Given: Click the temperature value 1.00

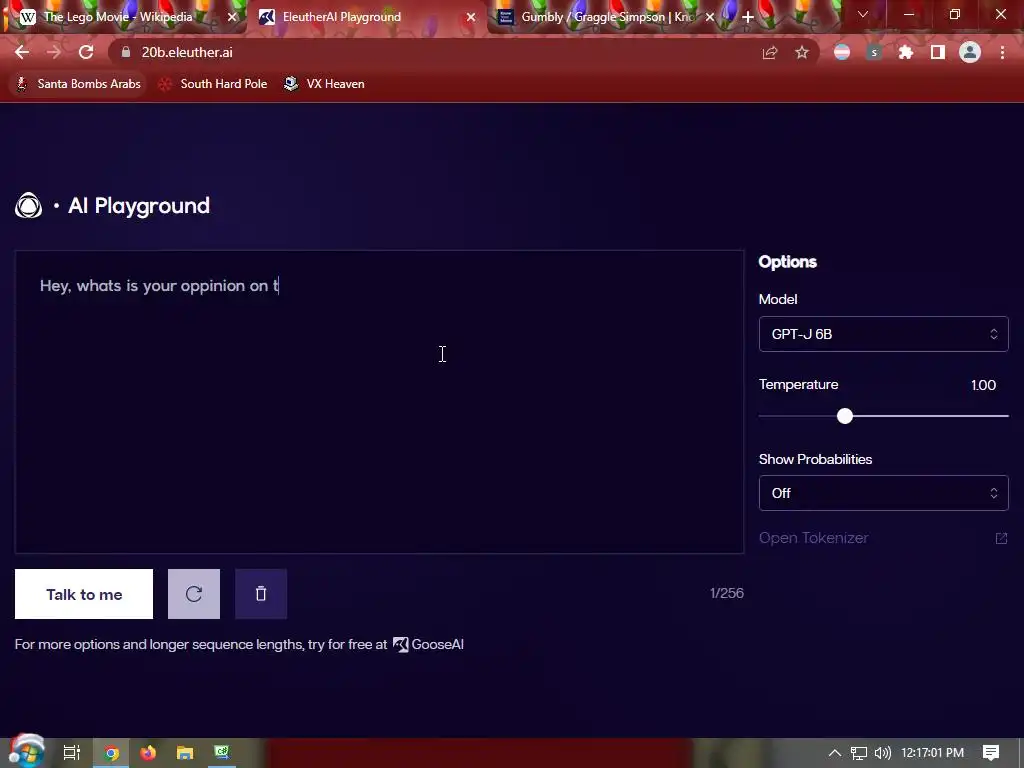Looking at the screenshot, I should 983,385.
